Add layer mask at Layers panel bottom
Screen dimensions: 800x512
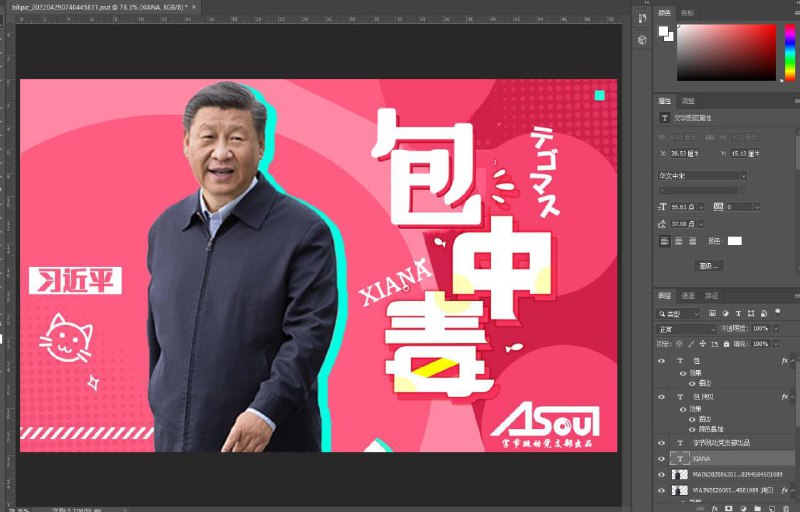pyautogui.click(x=729, y=508)
